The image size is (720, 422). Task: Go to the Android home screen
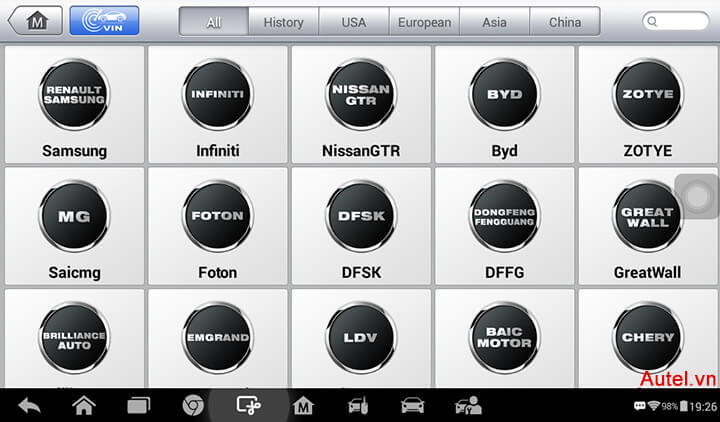[84, 406]
